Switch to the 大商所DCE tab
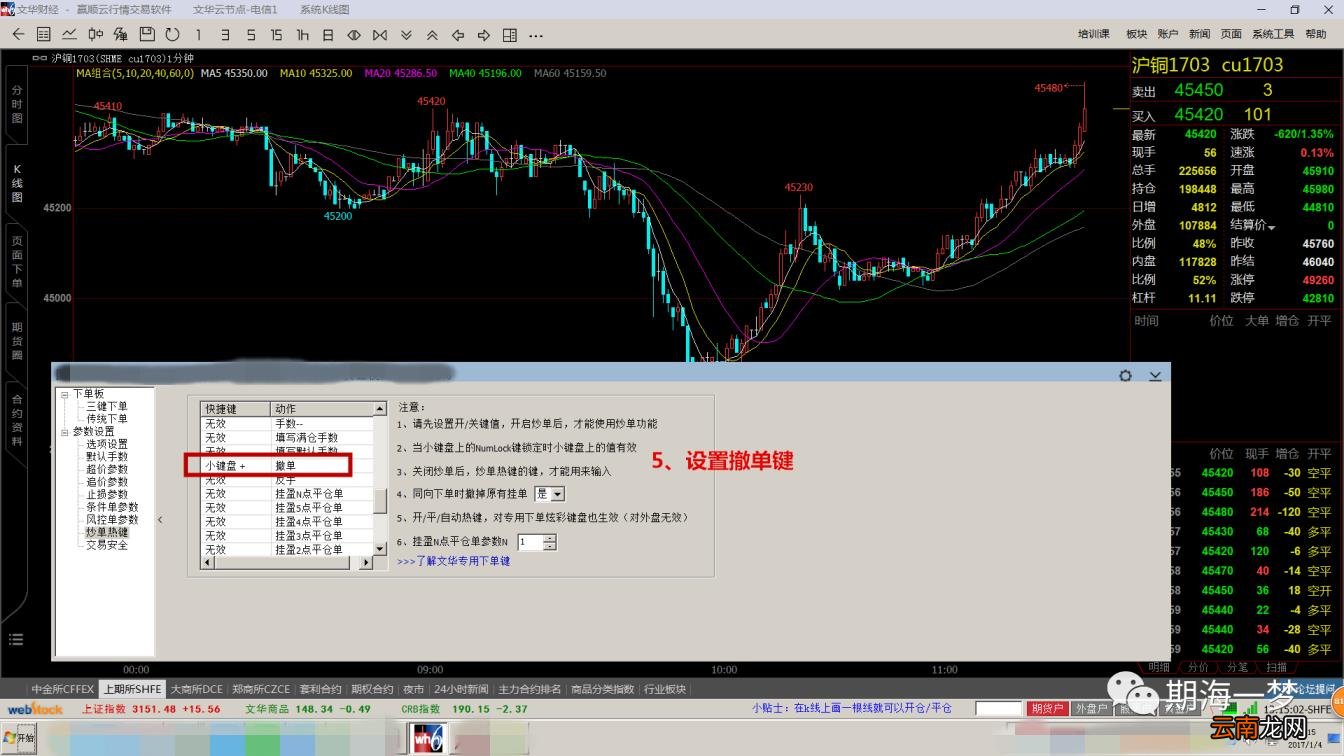The image size is (1344, 756). click(x=196, y=689)
